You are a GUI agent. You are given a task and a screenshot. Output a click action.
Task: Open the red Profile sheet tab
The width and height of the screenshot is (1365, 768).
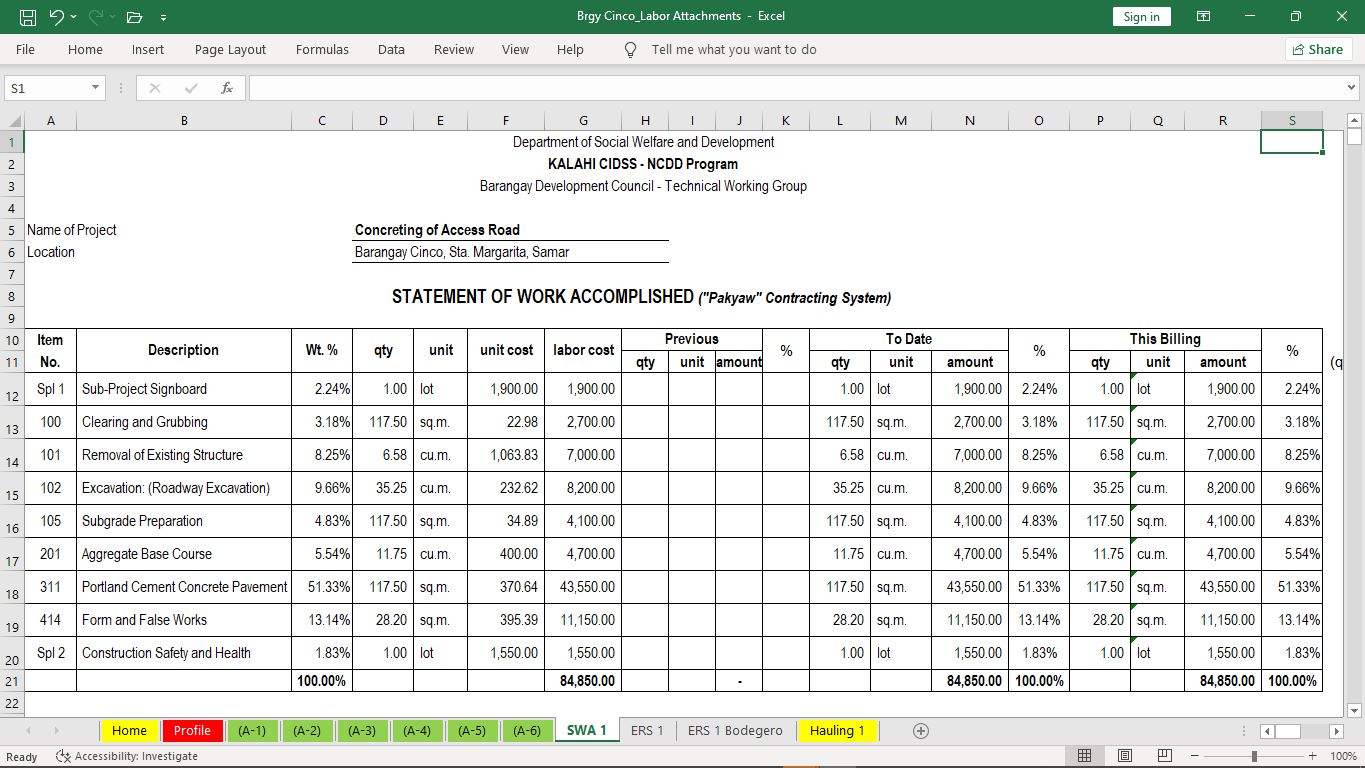192,731
